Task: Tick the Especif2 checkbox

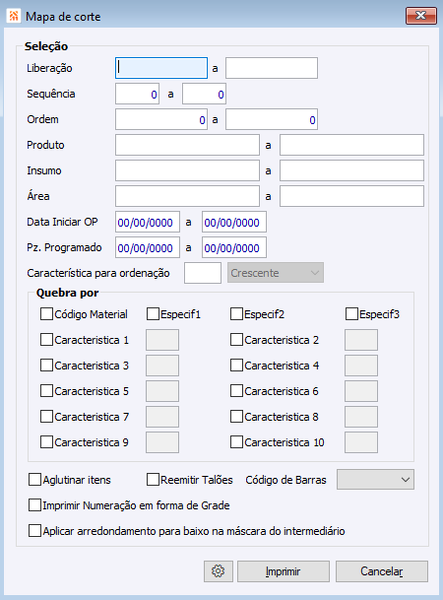Action: point(236,314)
